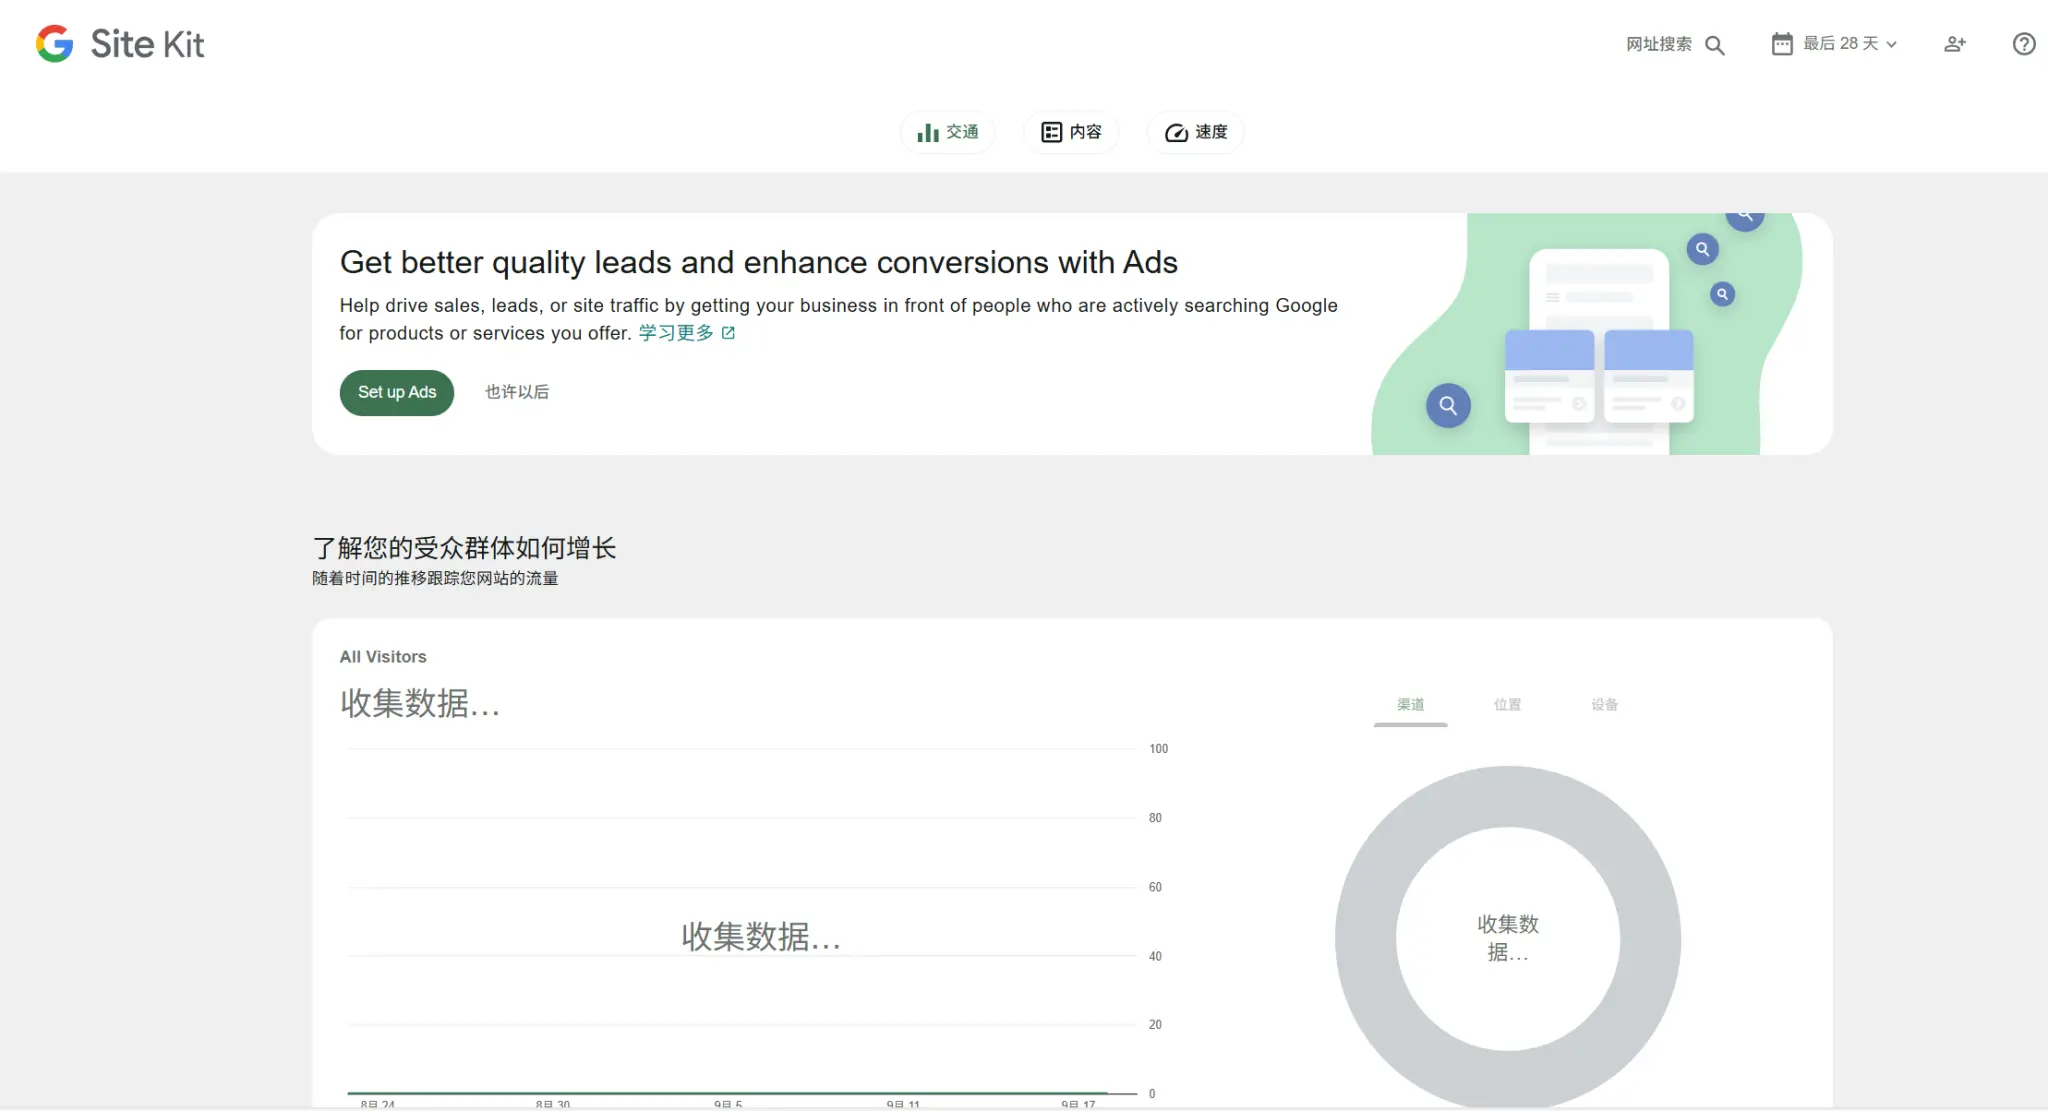This screenshot has height=1111, width=2048.
Task: Click the content list icon in the 内容 chip
Action: [x=1051, y=132]
